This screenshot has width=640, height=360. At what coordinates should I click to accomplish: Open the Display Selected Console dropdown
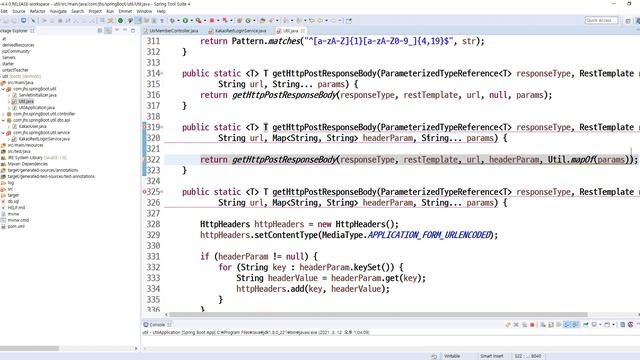pyautogui.click(x=600, y=325)
